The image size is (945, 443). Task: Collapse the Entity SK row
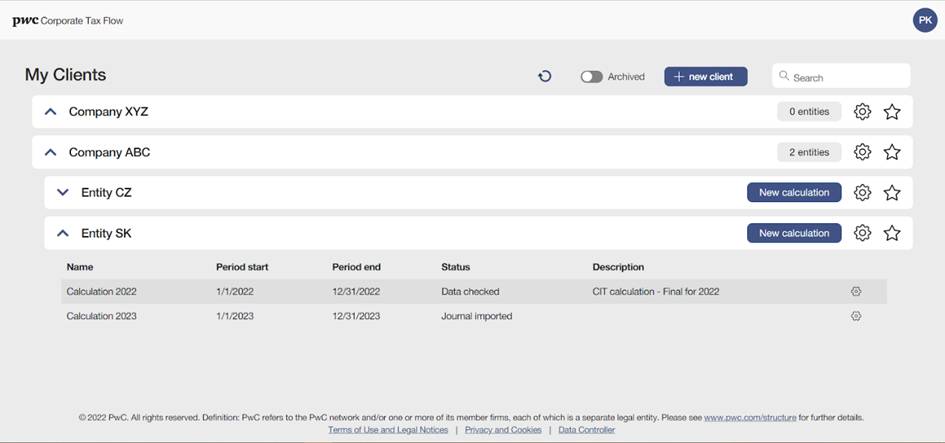[63, 233]
